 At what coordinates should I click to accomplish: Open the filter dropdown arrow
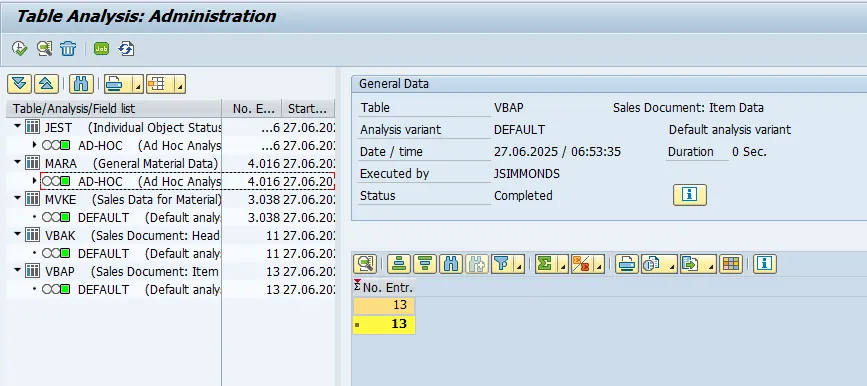(519, 264)
